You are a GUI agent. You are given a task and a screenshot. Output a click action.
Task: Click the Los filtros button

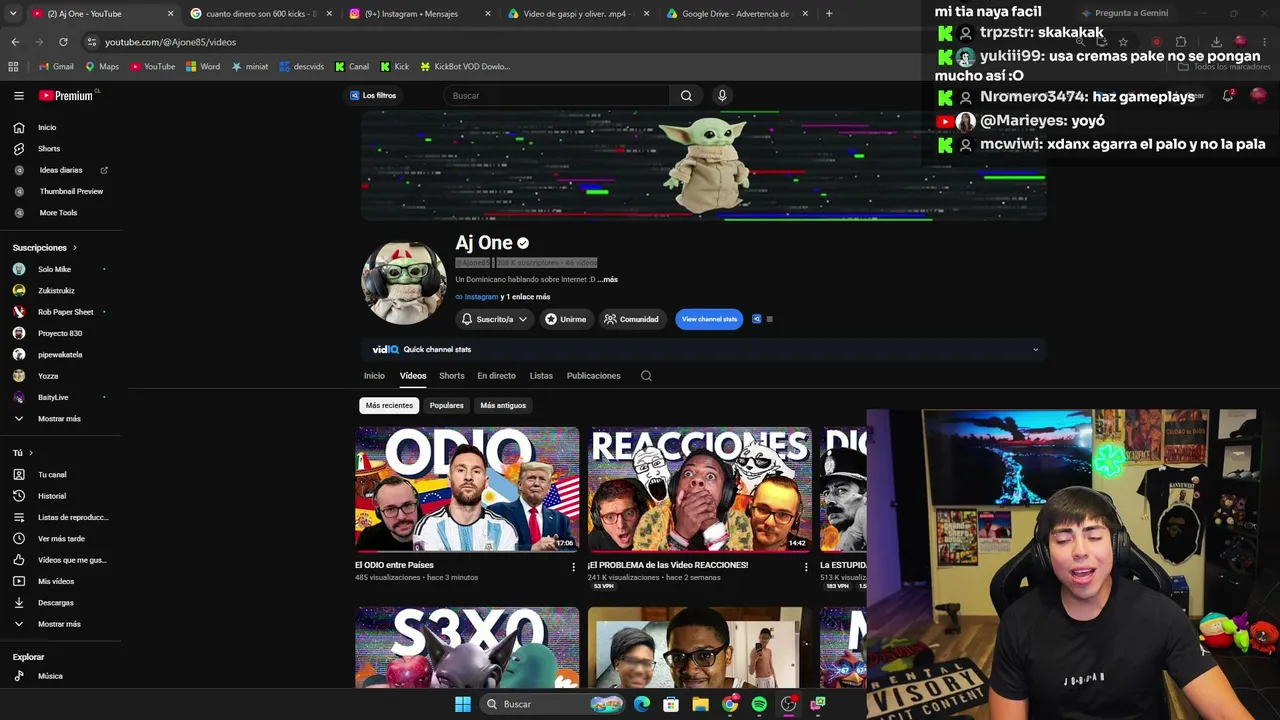click(373, 96)
